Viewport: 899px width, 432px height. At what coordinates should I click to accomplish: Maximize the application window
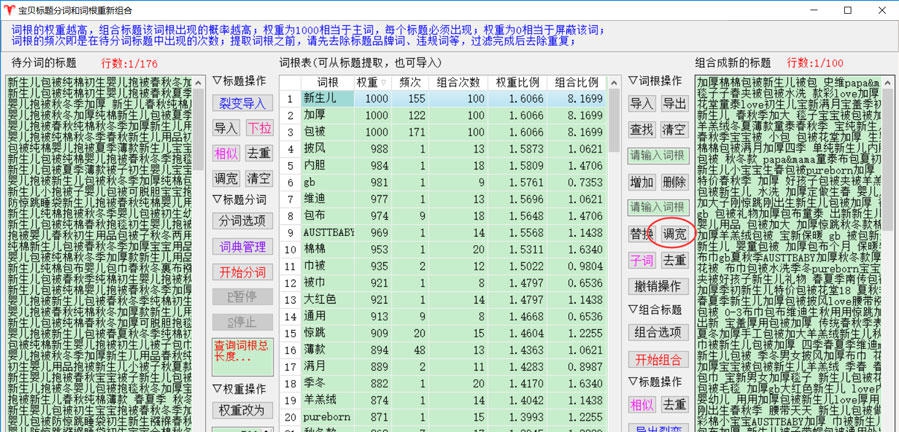point(847,10)
